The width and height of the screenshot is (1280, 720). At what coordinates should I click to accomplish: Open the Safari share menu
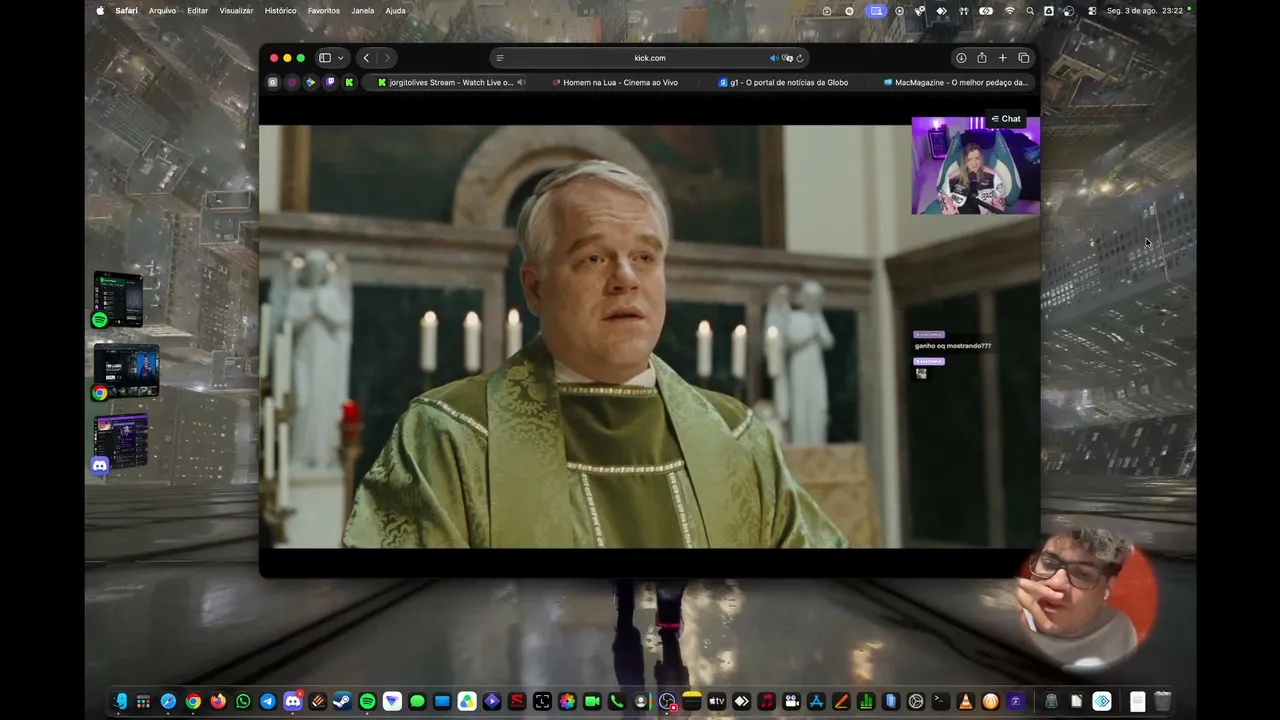click(x=982, y=58)
